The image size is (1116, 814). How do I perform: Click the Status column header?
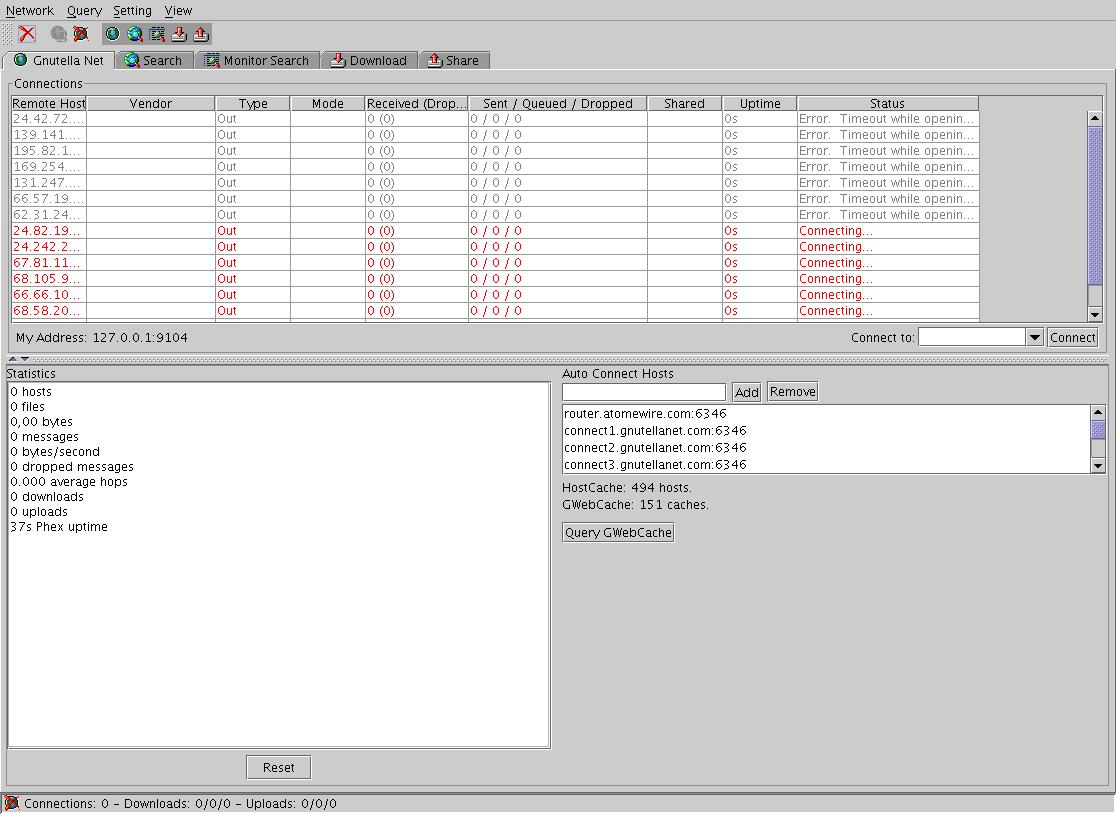pyautogui.click(x=888, y=103)
